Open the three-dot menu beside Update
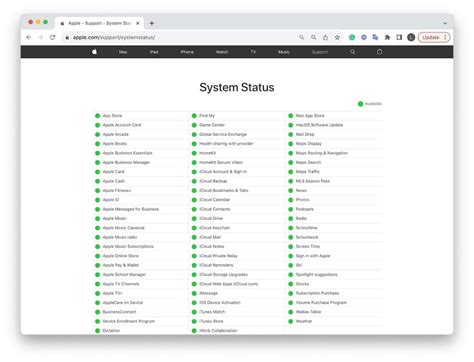474x362 pixels. [445, 37]
